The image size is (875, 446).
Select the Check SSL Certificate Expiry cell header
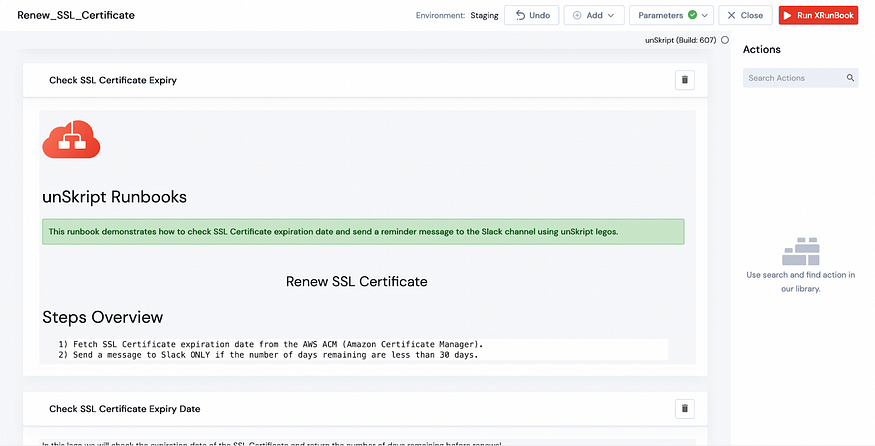366,80
